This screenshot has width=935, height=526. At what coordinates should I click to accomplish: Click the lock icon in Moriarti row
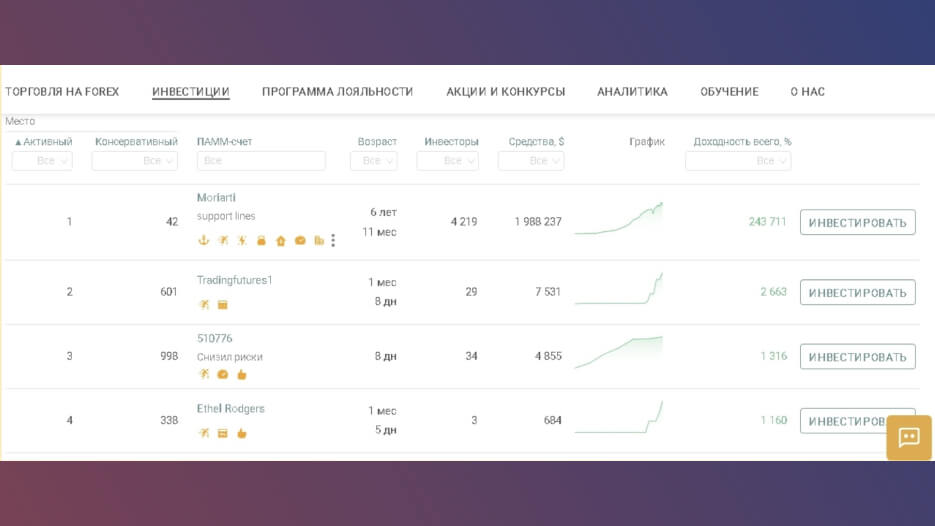click(x=261, y=240)
